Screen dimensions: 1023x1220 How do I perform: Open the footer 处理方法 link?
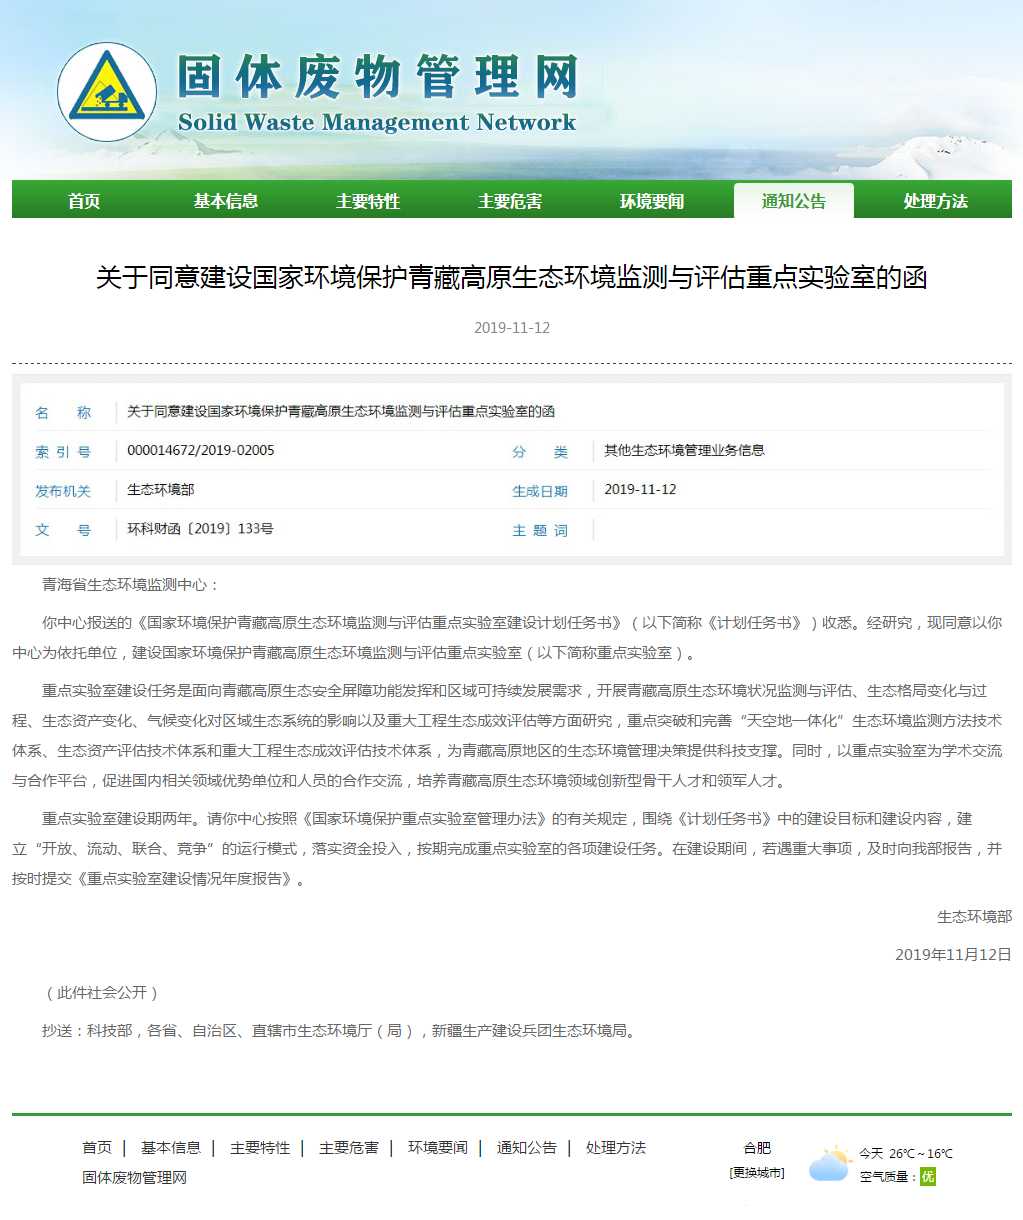pyautogui.click(x=616, y=1147)
